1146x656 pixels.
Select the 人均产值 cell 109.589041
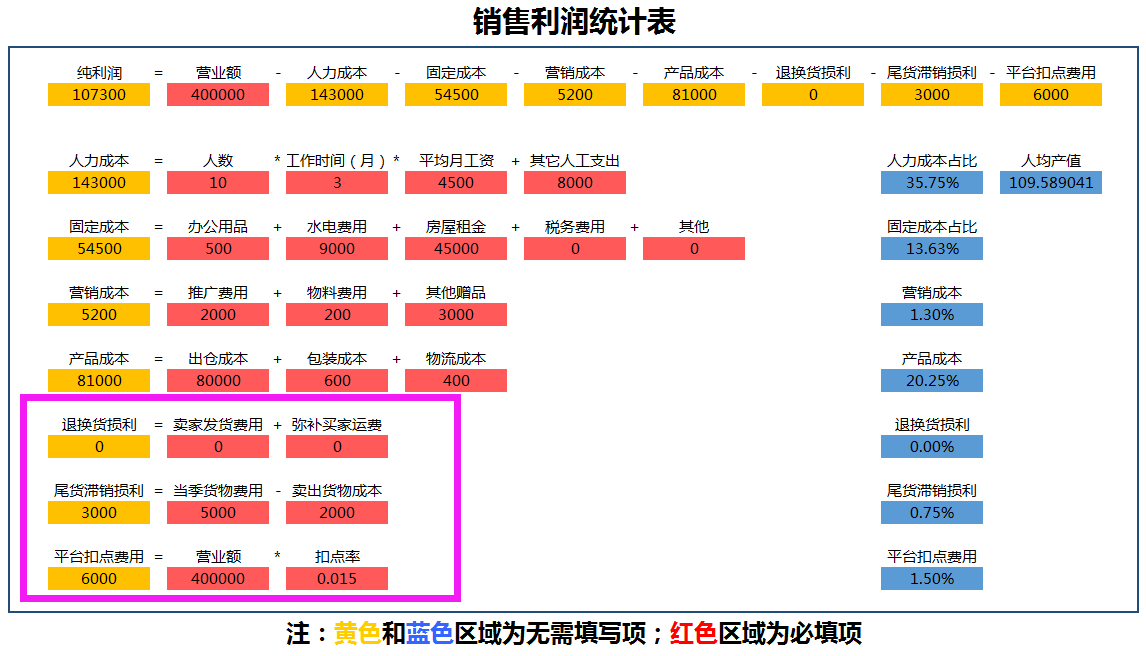point(1051,183)
